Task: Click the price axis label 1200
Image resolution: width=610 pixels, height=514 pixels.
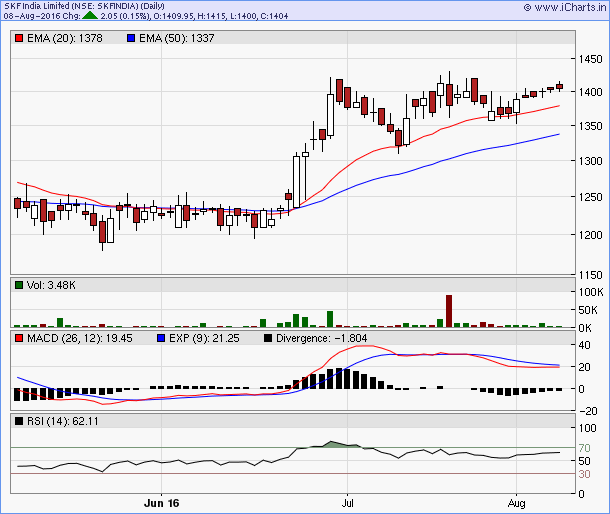Action: [590, 235]
